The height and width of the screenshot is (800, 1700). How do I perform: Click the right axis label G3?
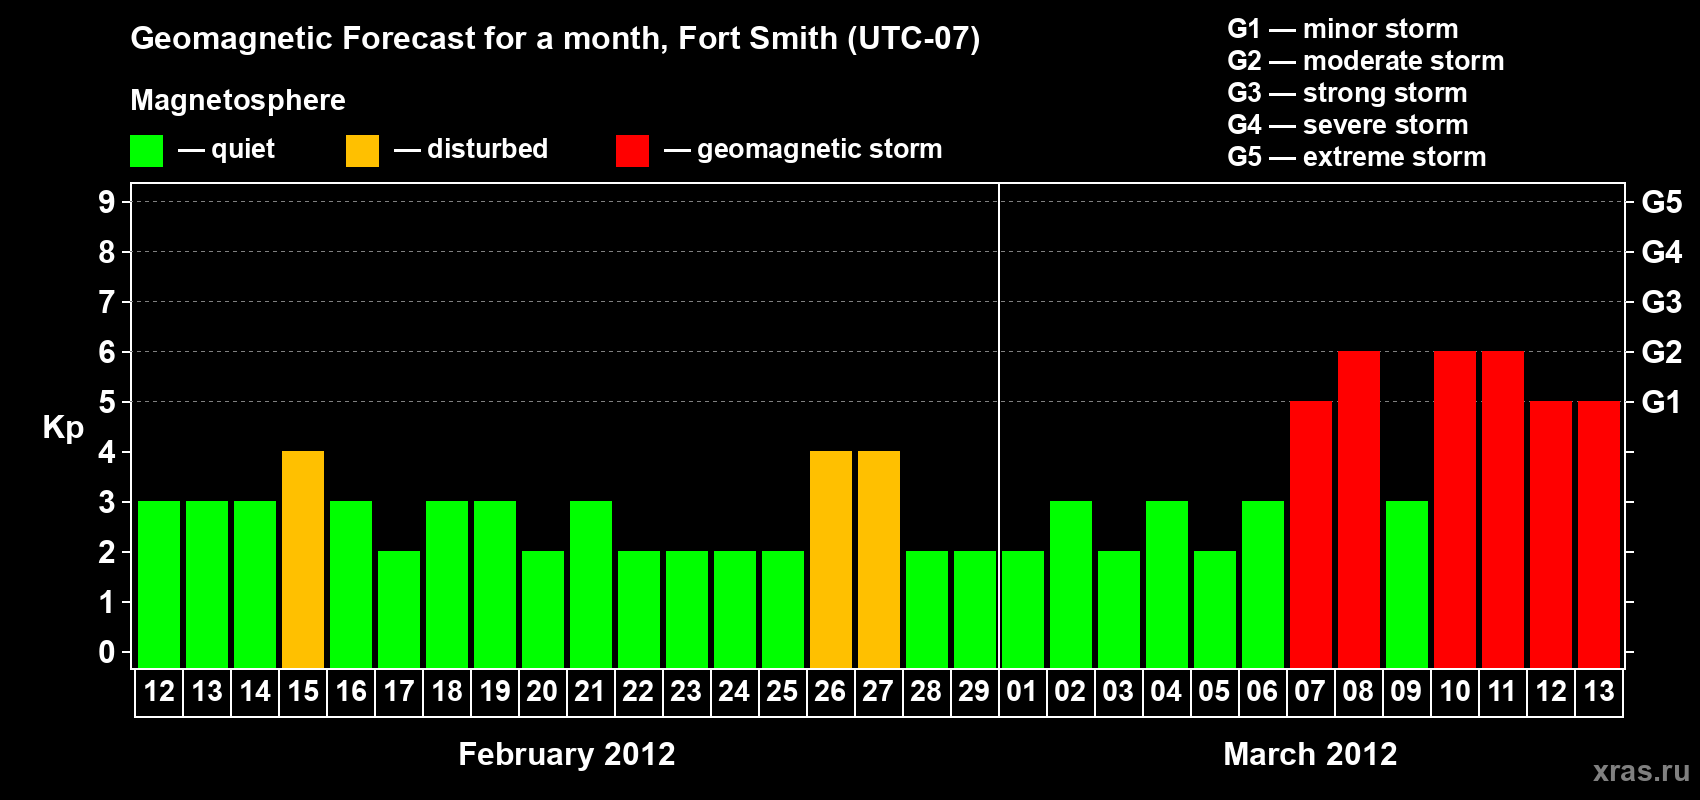[x=1662, y=302]
